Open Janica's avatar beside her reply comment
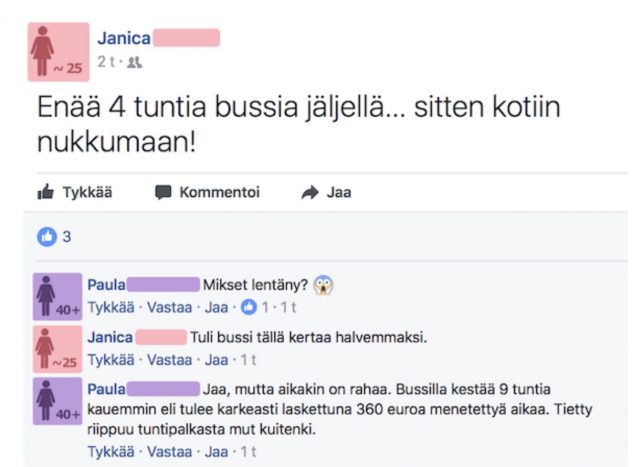The height and width of the screenshot is (467, 632). pyautogui.click(x=58, y=349)
